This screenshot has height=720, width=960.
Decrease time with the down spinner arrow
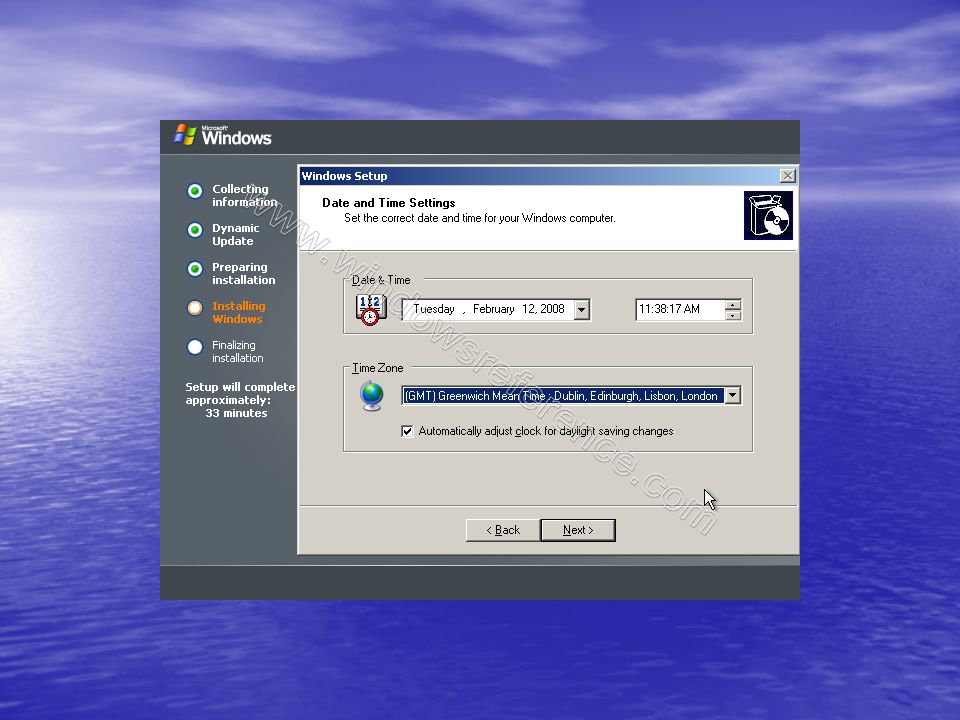(x=733, y=315)
